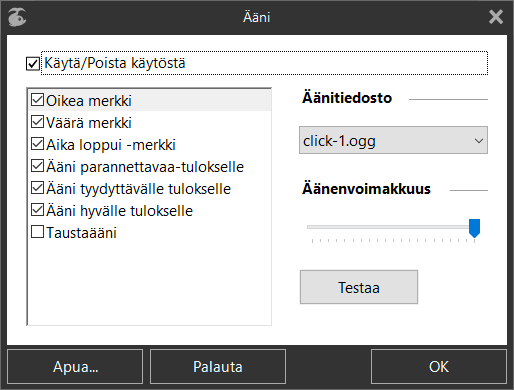This screenshot has height=390, width=514.
Task: Toggle Ääni parannettavaa-tulokselle checkbox
Action: point(37,166)
